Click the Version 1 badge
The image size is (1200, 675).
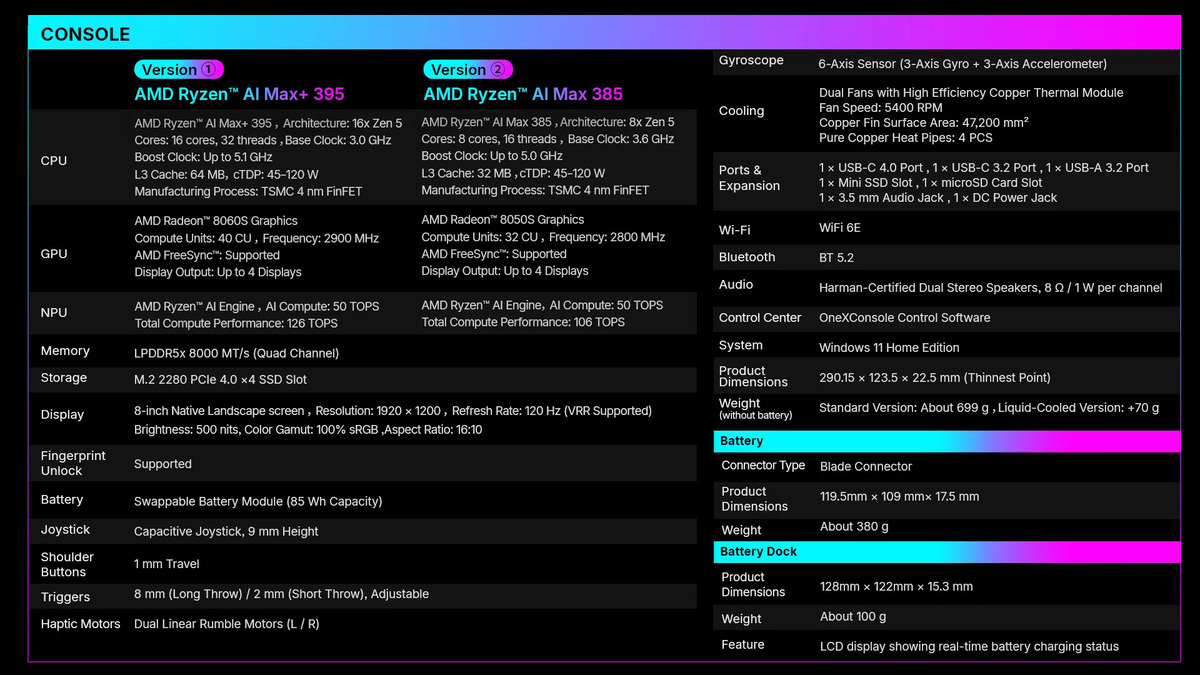(x=179, y=70)
